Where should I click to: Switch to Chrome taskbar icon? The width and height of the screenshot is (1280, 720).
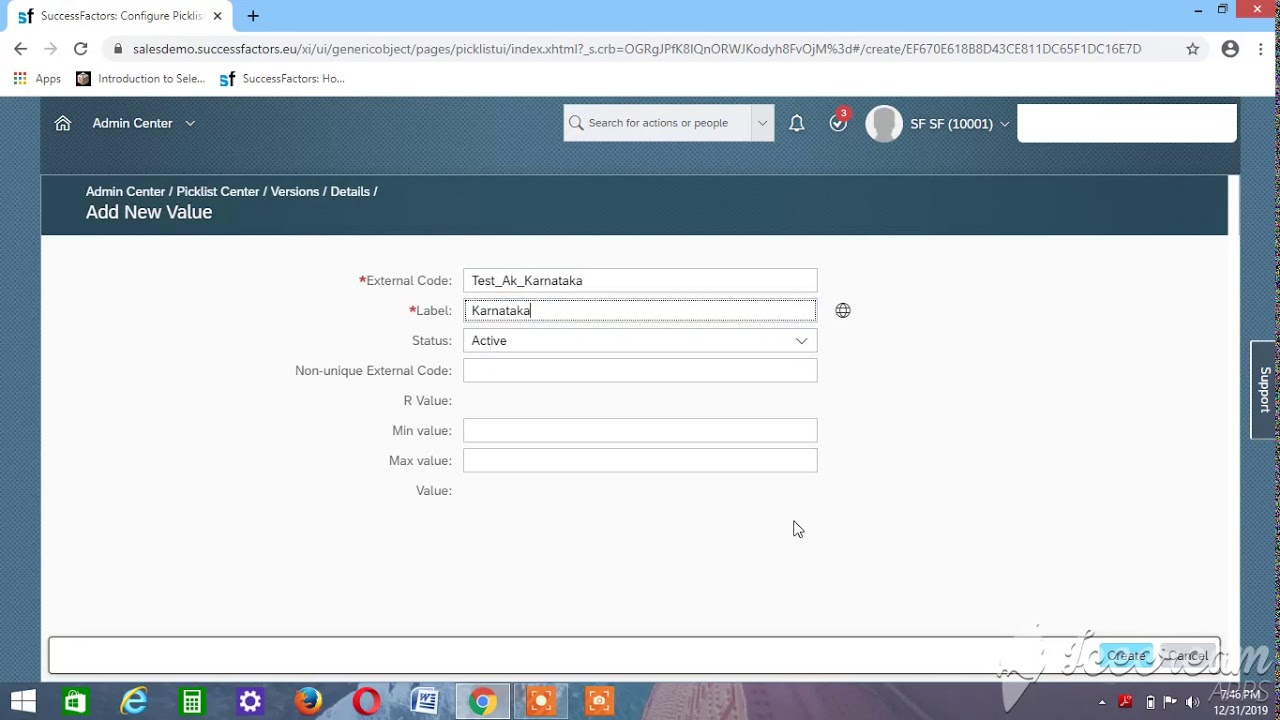click(483, 701)
